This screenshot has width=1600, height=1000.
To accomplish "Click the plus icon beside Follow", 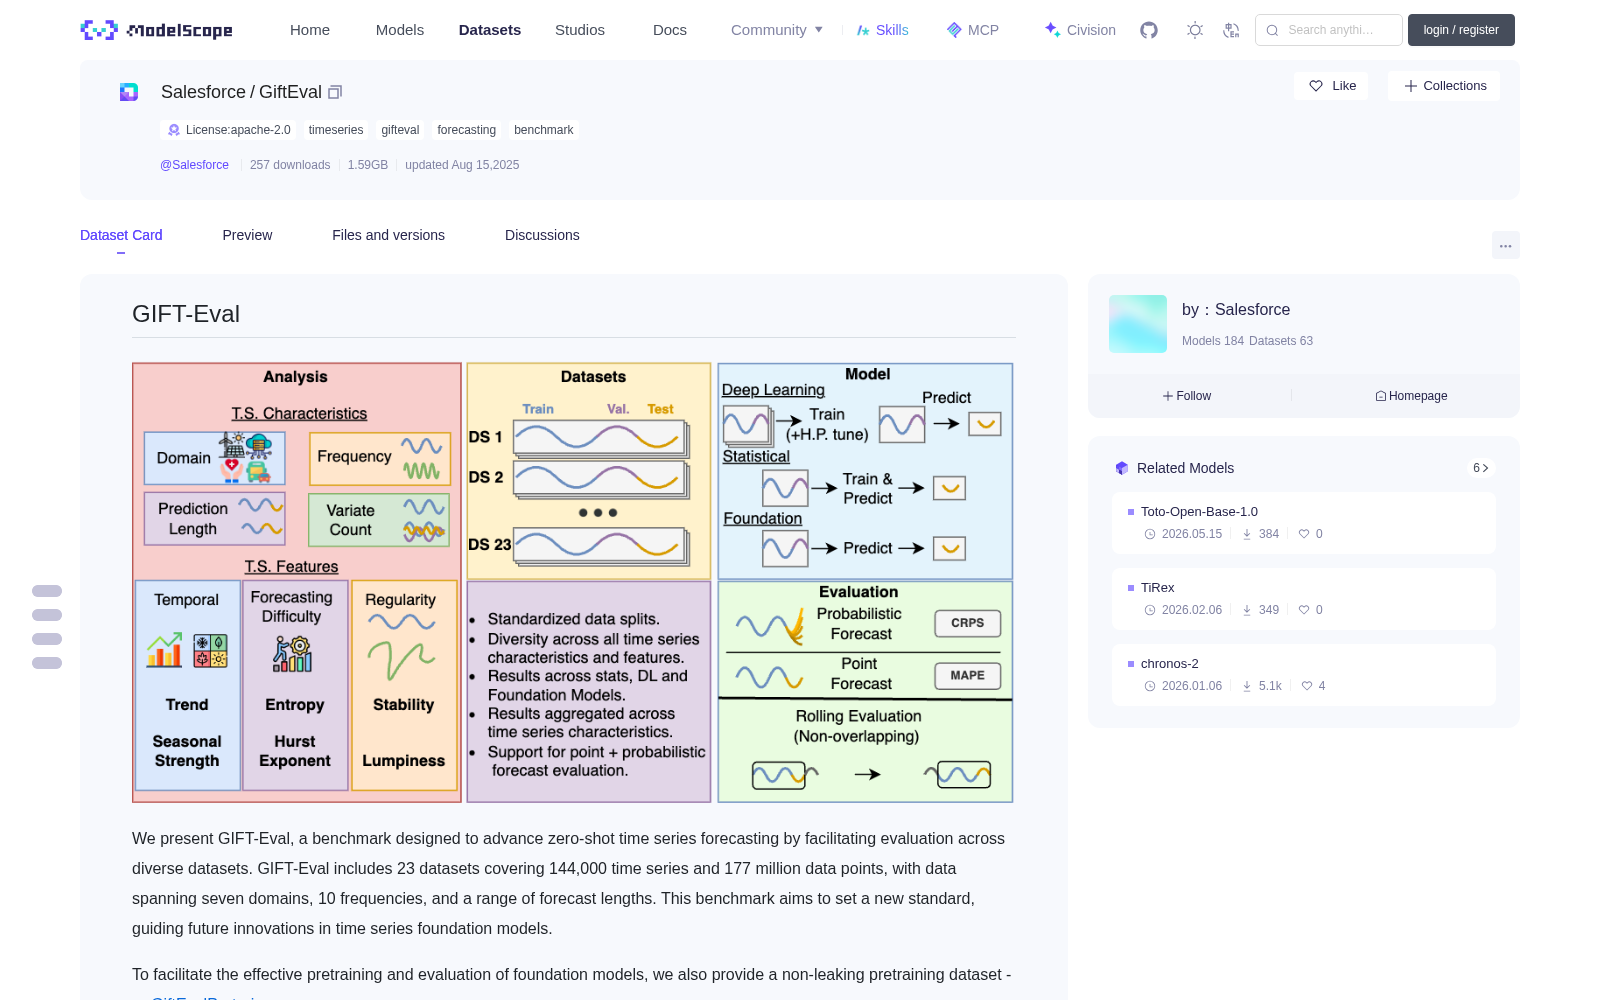I will pos(1168,396).
